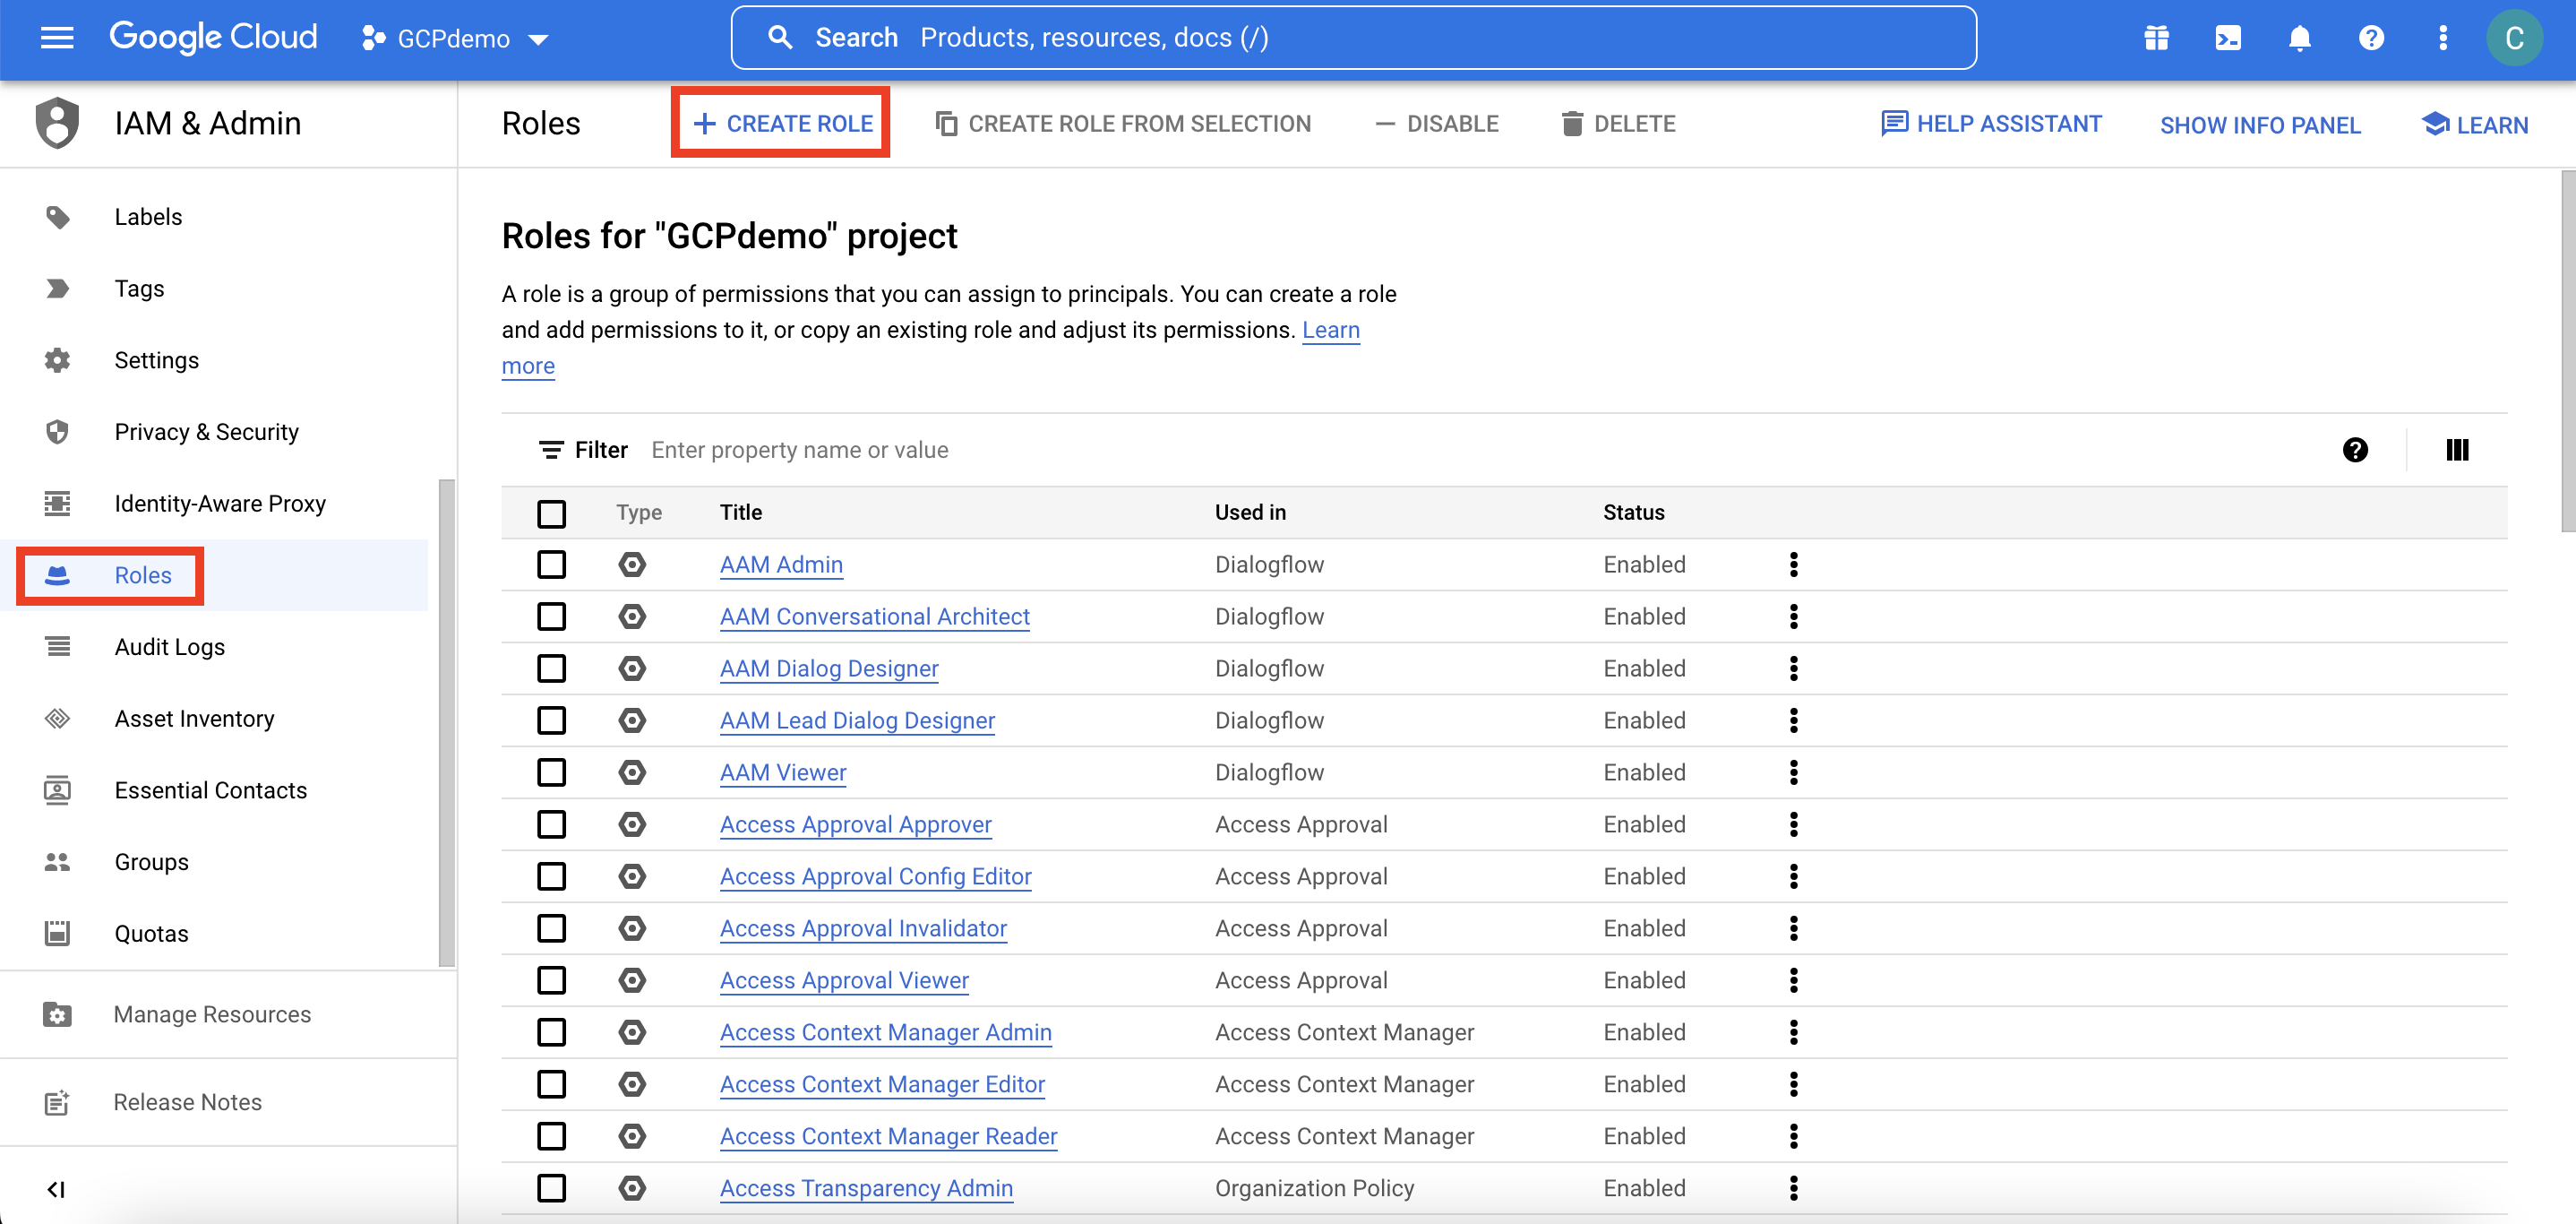
Task: Click the Filter property input field
Action: (x=800, y=449)
